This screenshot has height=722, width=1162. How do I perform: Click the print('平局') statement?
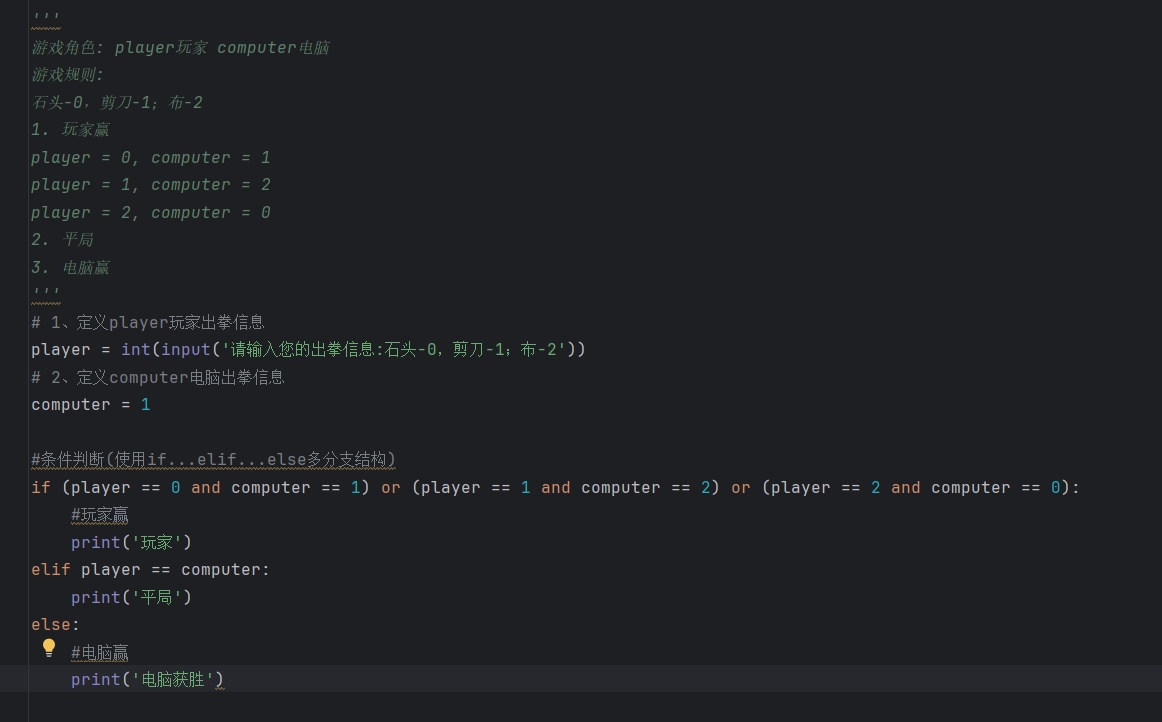131,597
